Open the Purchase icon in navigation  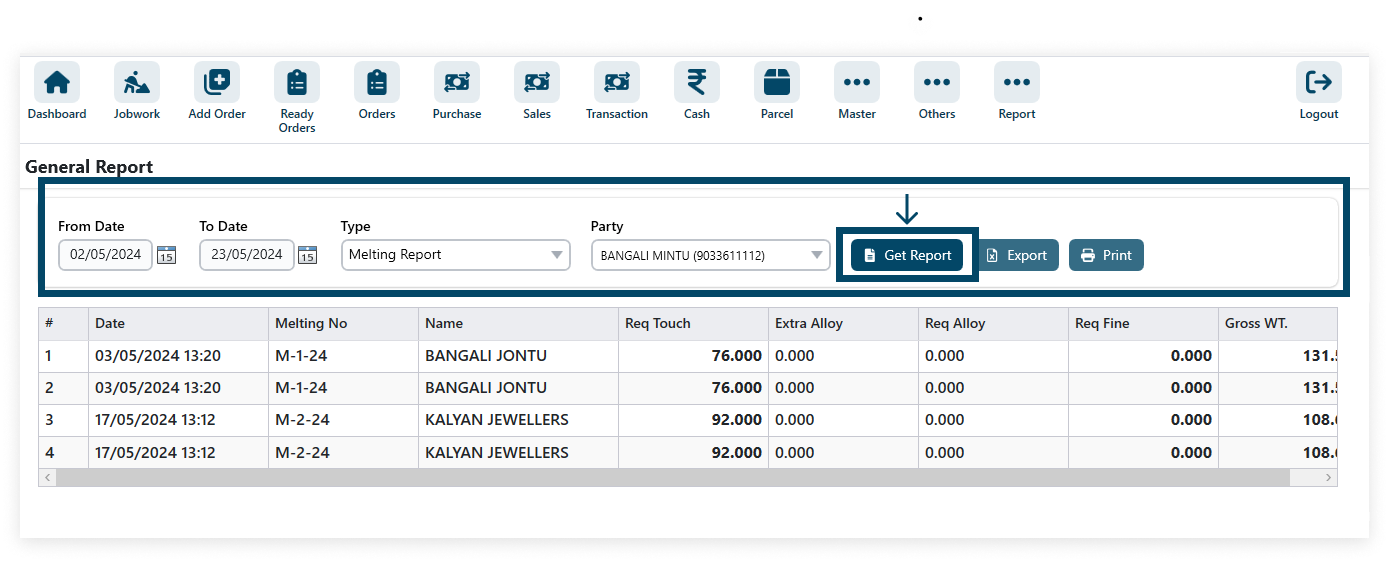[x=457, y=82]
